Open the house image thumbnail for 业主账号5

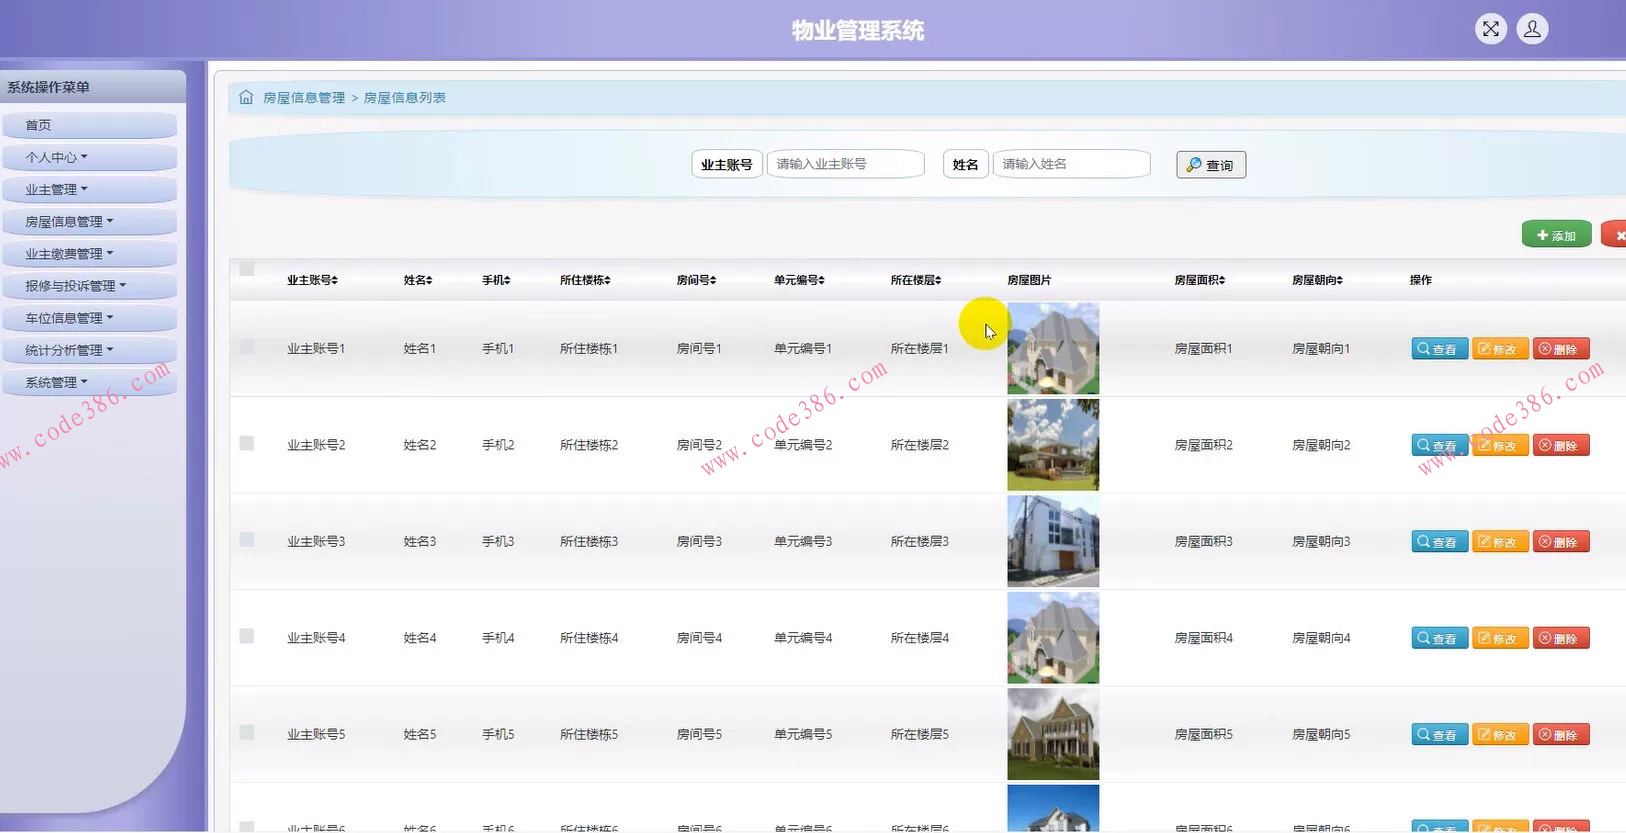click(1052, 734)
